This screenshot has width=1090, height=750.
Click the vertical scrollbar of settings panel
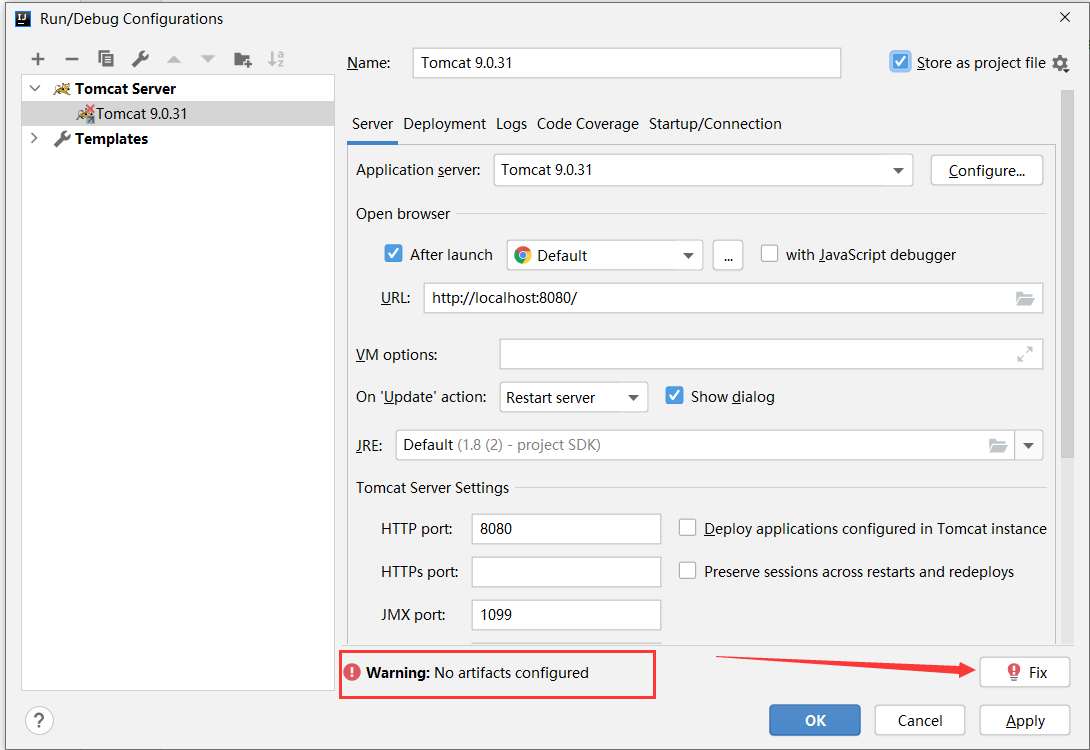pos(1067,274)
